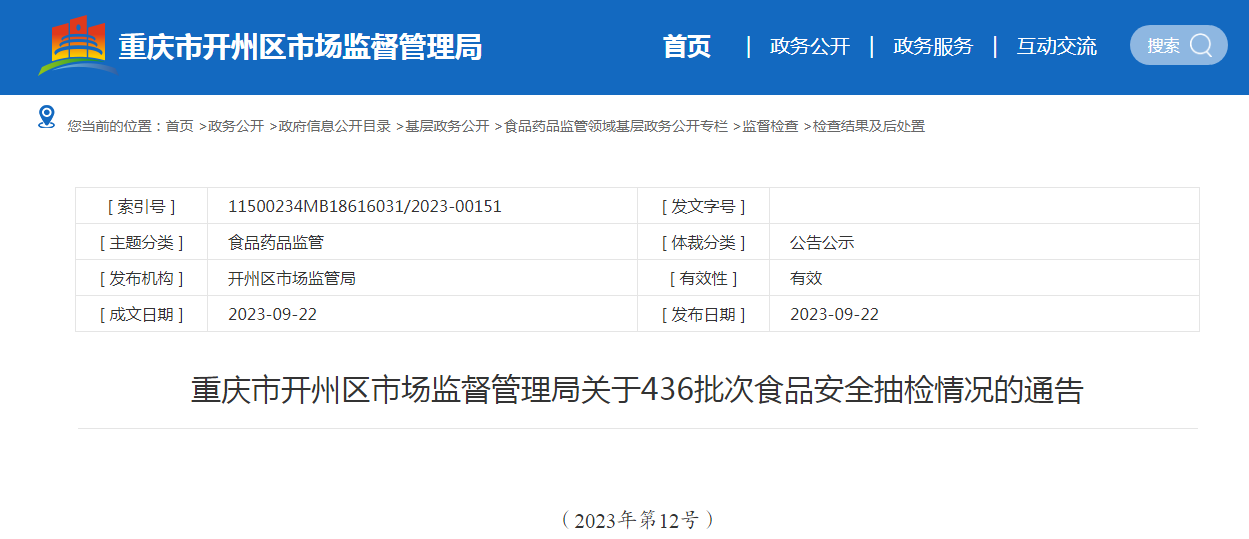Open 基层政务公开 breadcrumb link
Image resolution: width=1249 pixels, height=539 pixels.
(447, 126)
